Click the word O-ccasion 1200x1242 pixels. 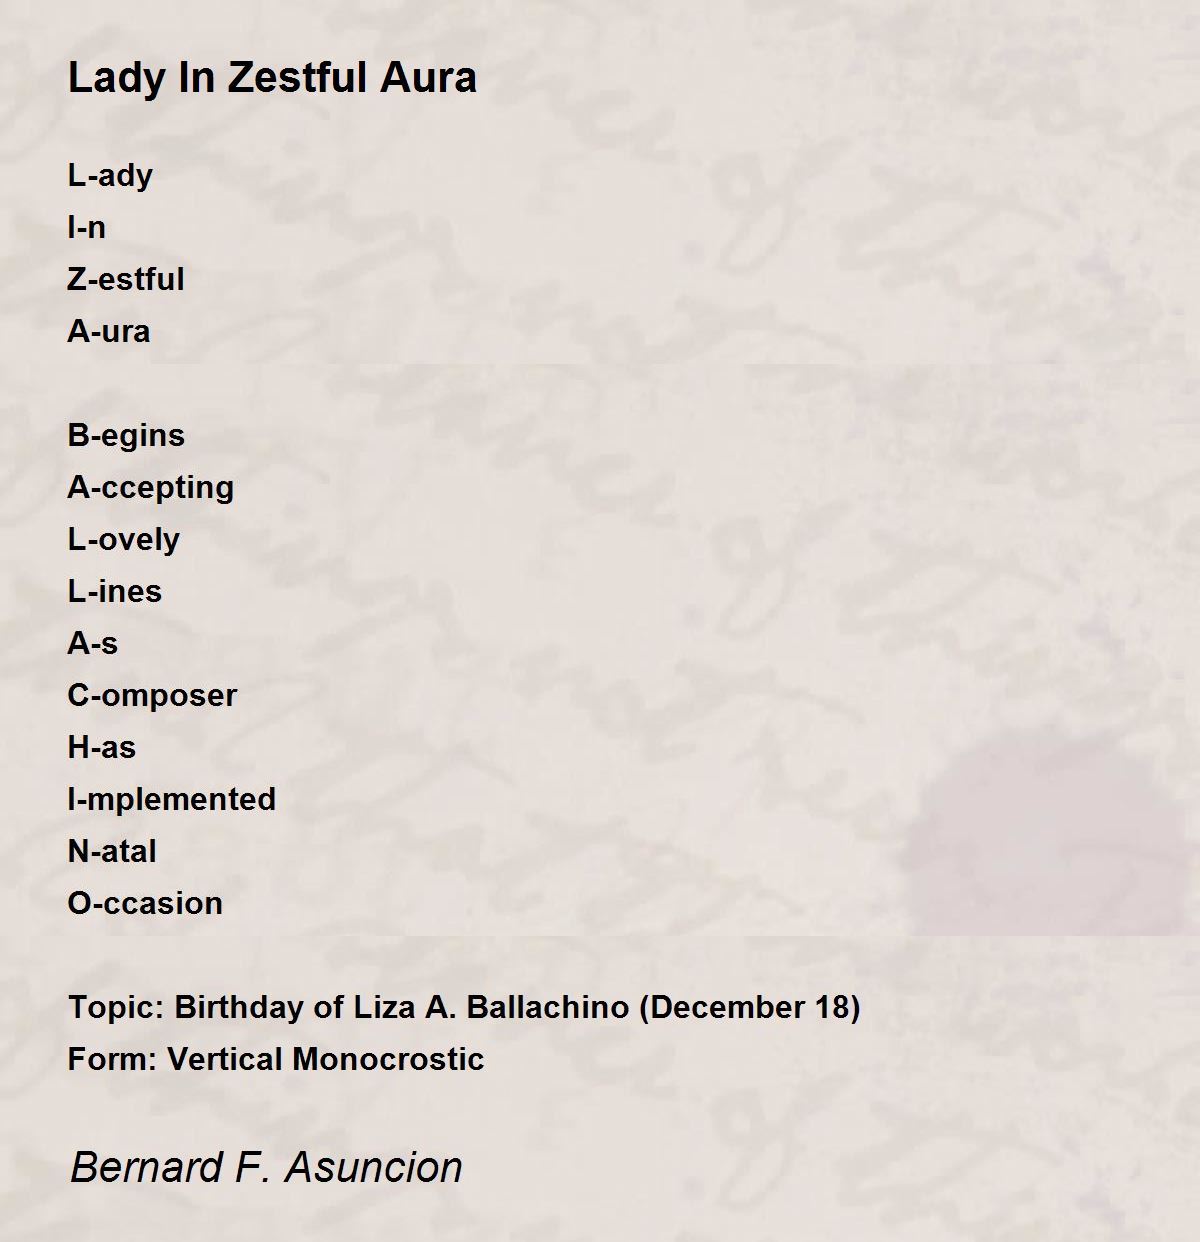pyautogui.click(x=145, y=903)
